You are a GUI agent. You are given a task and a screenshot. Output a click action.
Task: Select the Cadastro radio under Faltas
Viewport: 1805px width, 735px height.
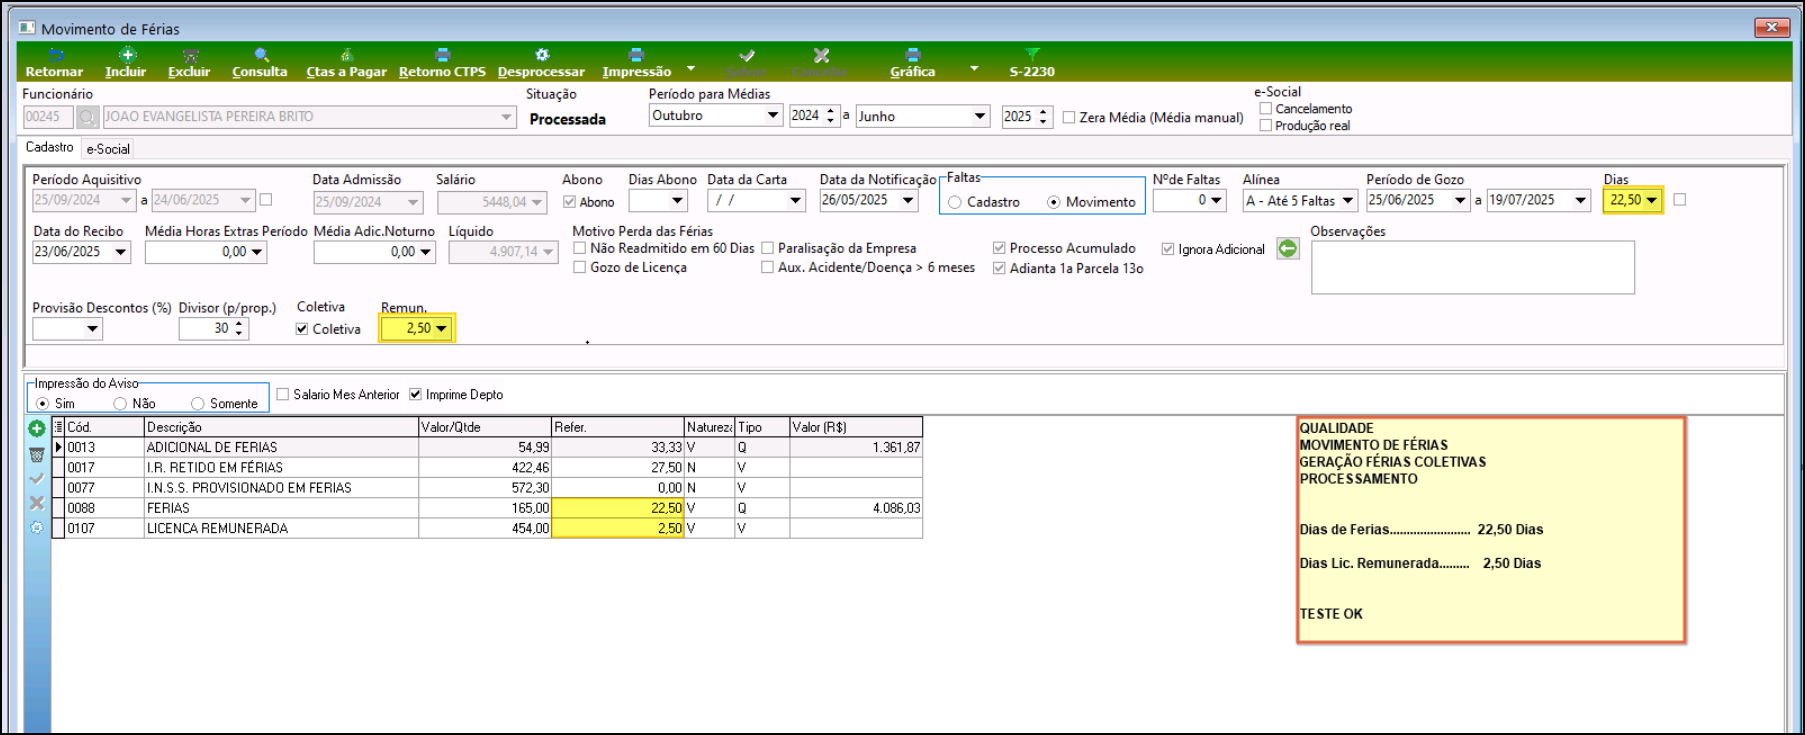(955, 202)
